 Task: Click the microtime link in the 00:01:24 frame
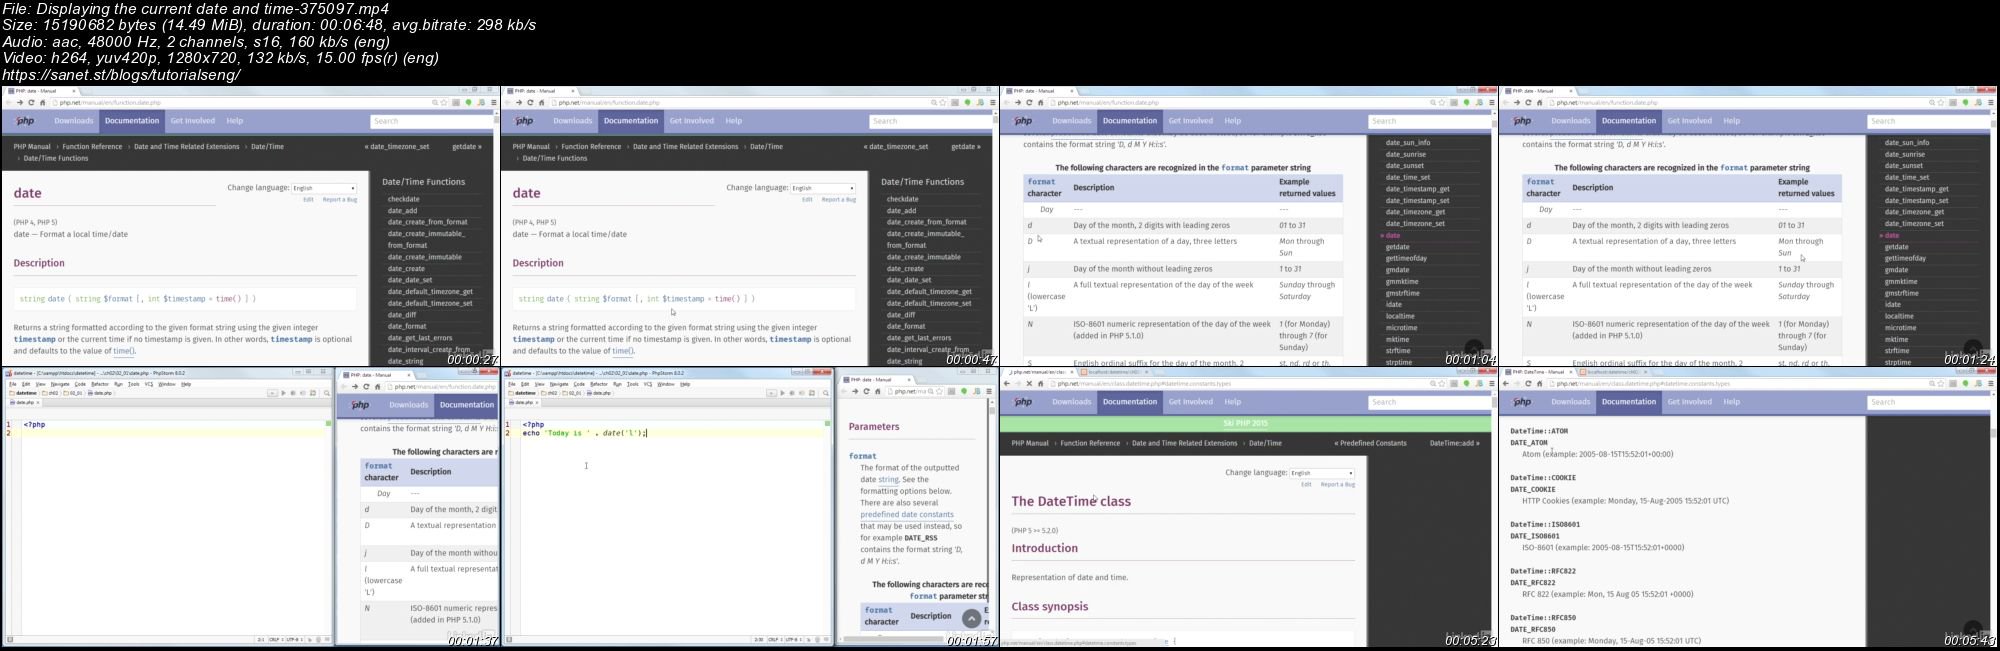1901,328
